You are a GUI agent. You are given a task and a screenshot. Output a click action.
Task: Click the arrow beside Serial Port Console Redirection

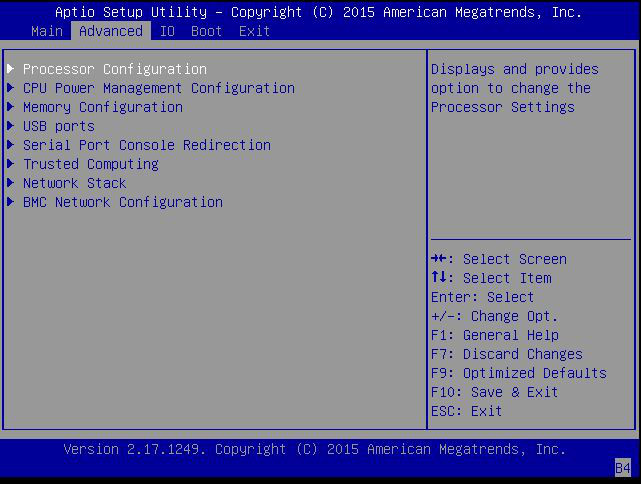point(11,145)
